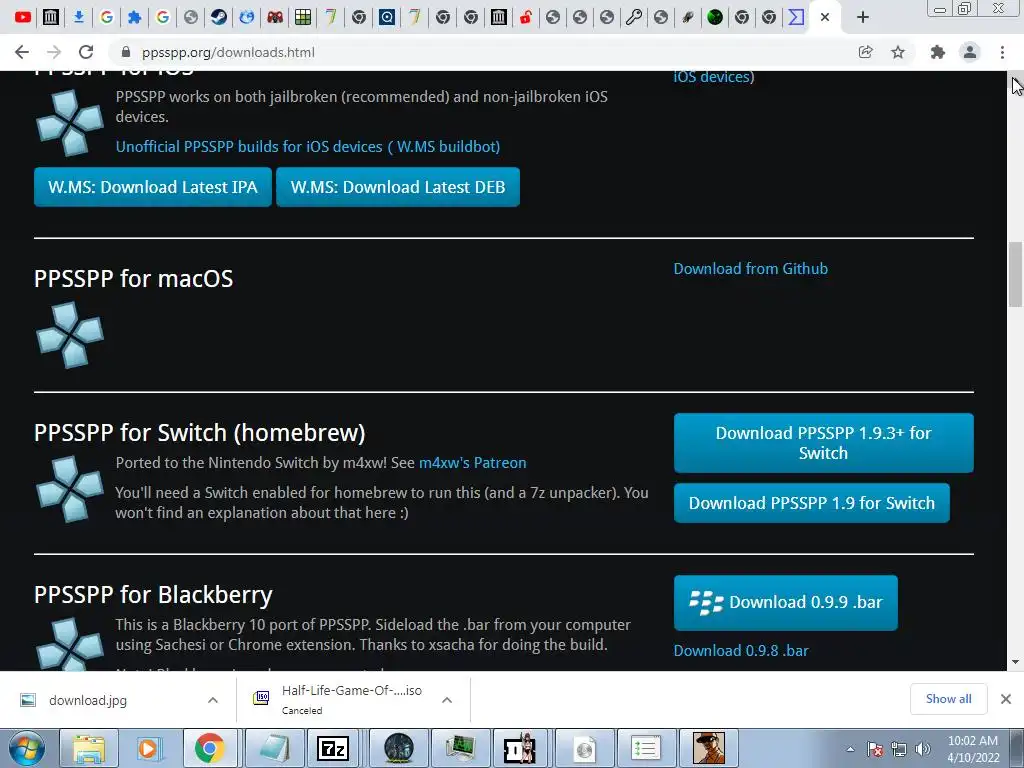
Task: Go back to the previous page
Action: click(x=22, y=52)
